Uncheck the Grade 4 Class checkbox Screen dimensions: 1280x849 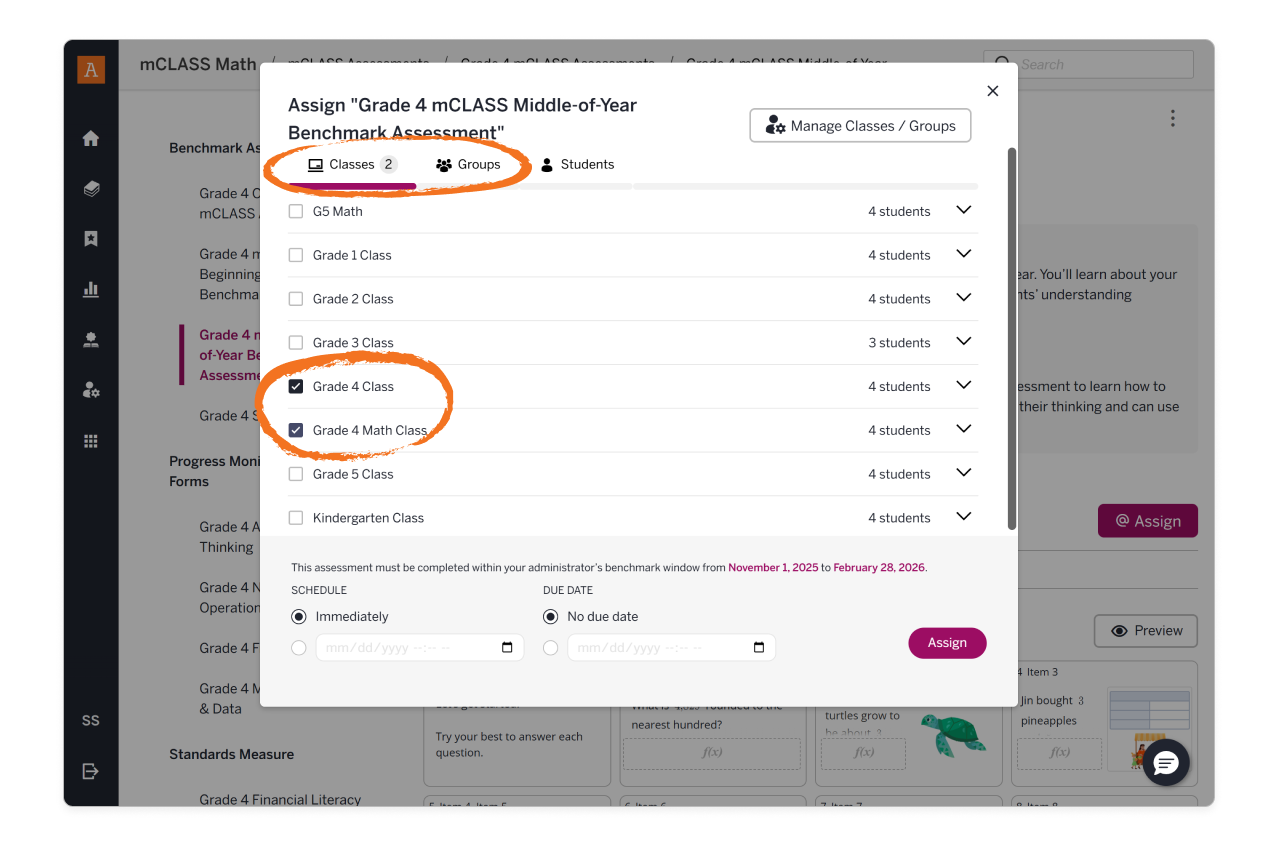296,387
